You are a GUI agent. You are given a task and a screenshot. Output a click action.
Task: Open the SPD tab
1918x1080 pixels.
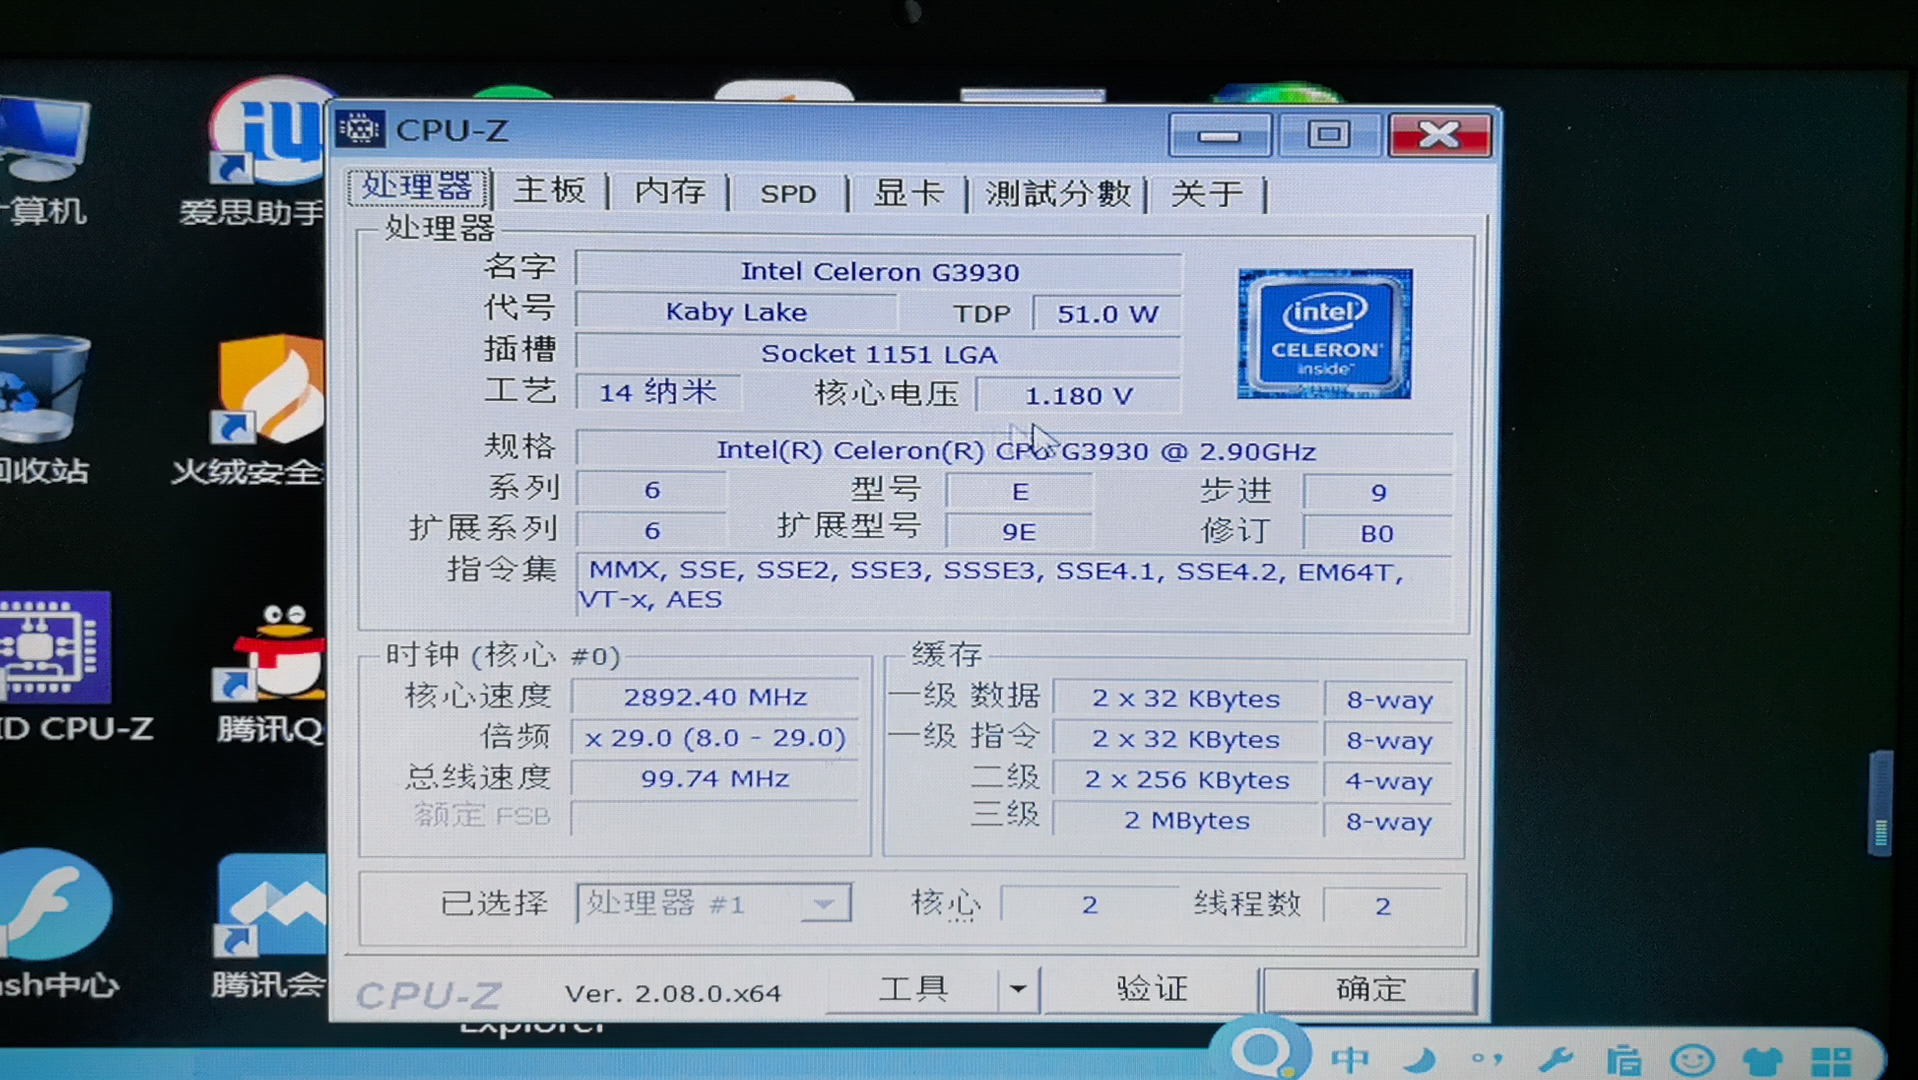(788, 193)
